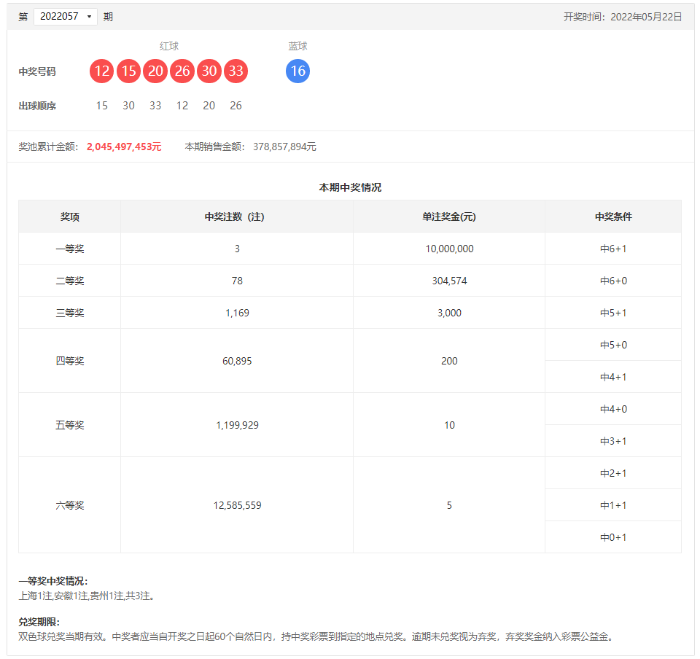The image size is (700, 659).
Task: Click the 一等奖 row label
Action: click(70, 249)
